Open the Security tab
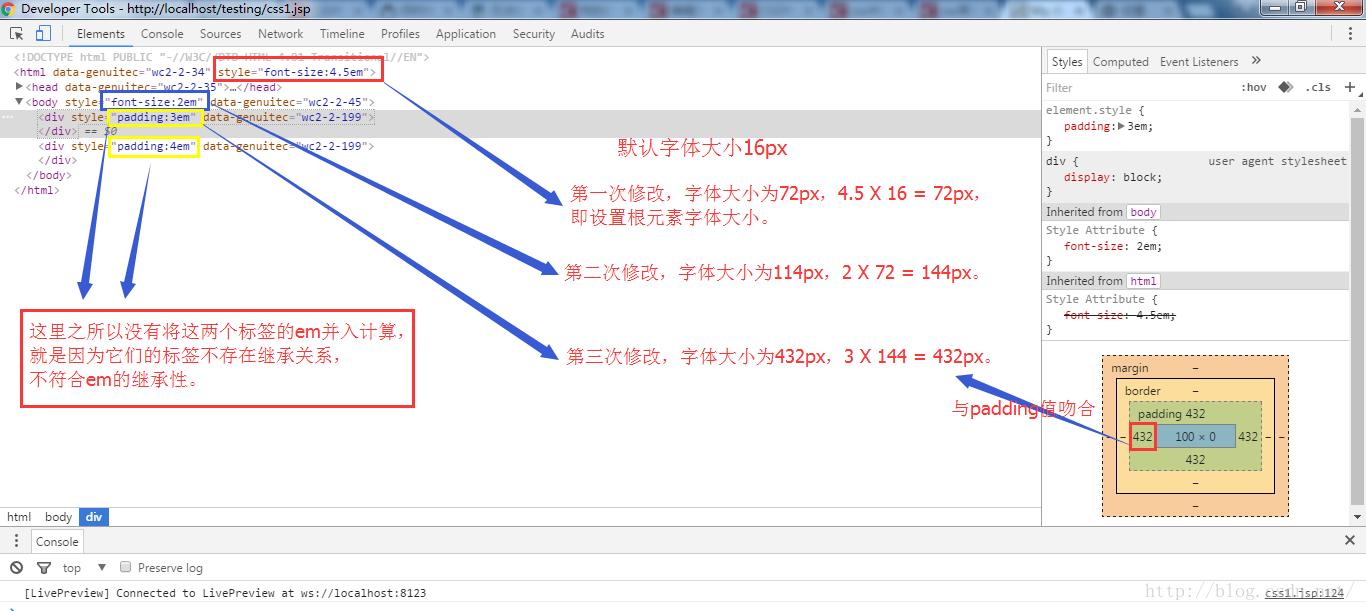Viewport: 1366px width, 611px height. [x=534, y=33]
